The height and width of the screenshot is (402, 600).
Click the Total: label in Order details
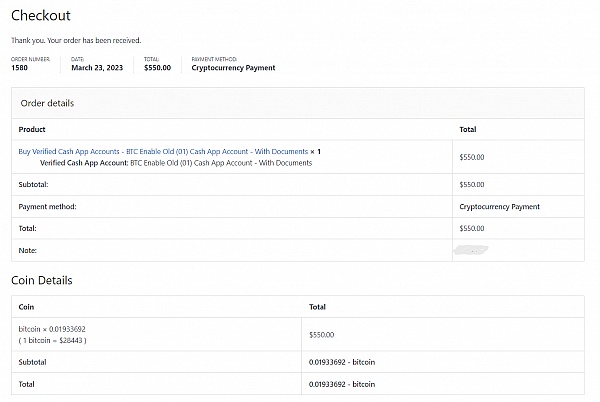[x=28, y=228]
